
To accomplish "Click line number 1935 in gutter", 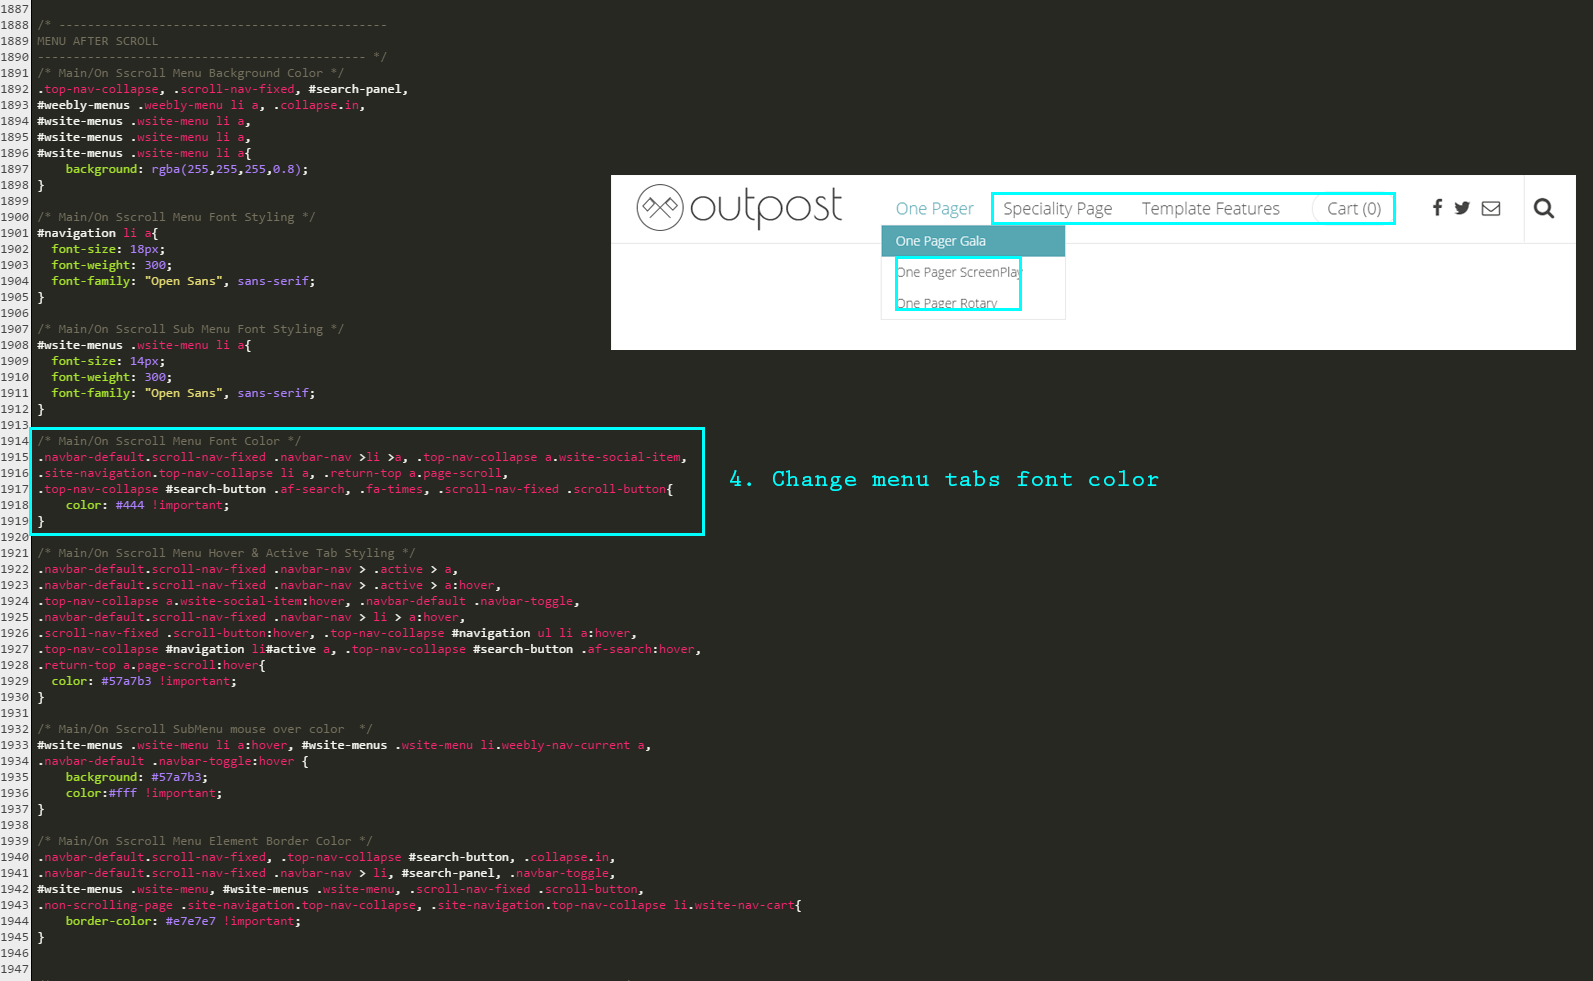I will point(15,778).
